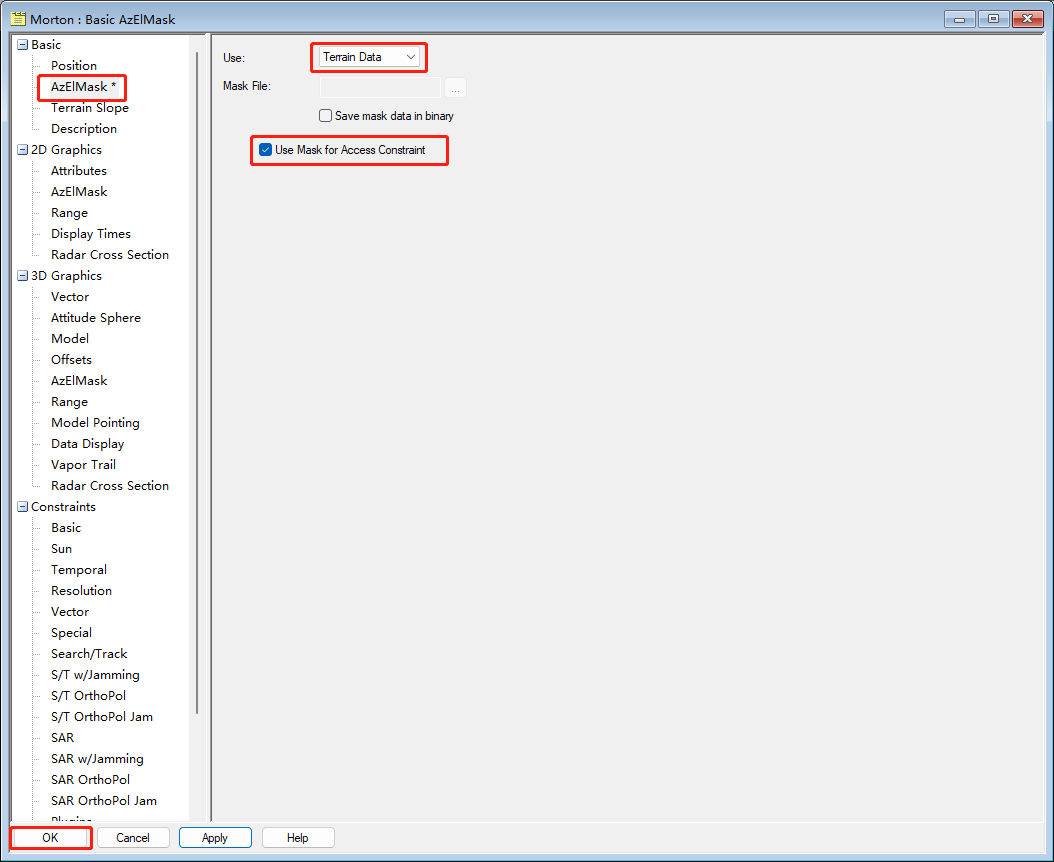Viewport: 1054px width, 862px height.
Task: Click the application icon in the title bar
Action: click(17, 18)
